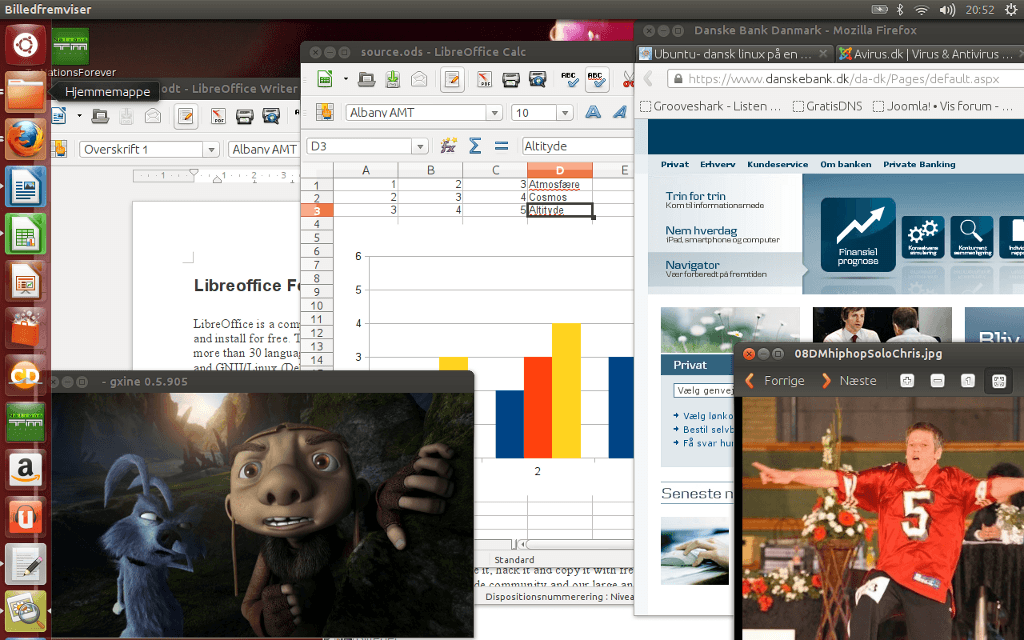The width and height of the screenshot is (1024, 640).
Task: Open Calc font name dropdown Albany AMT
Action: click(x=494, y=113)
